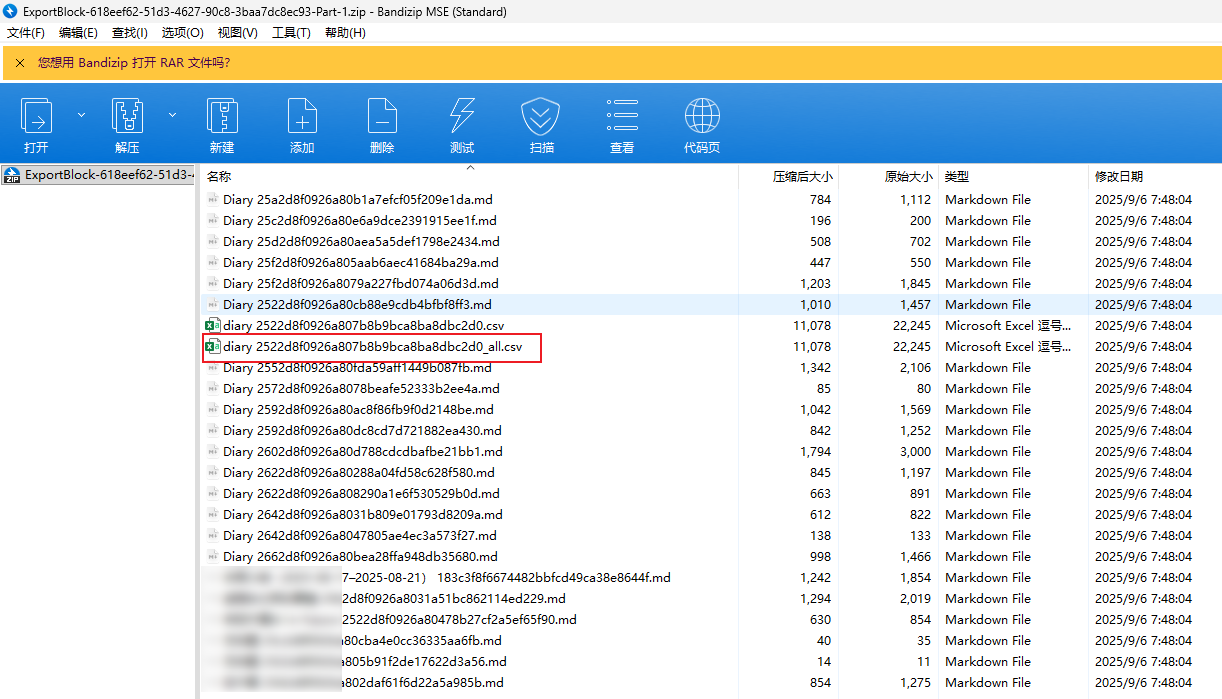Viewport: 1222px width, 699px height.
Task: Click Excel icon of the _all.csv file
Action: coord(212,346)
